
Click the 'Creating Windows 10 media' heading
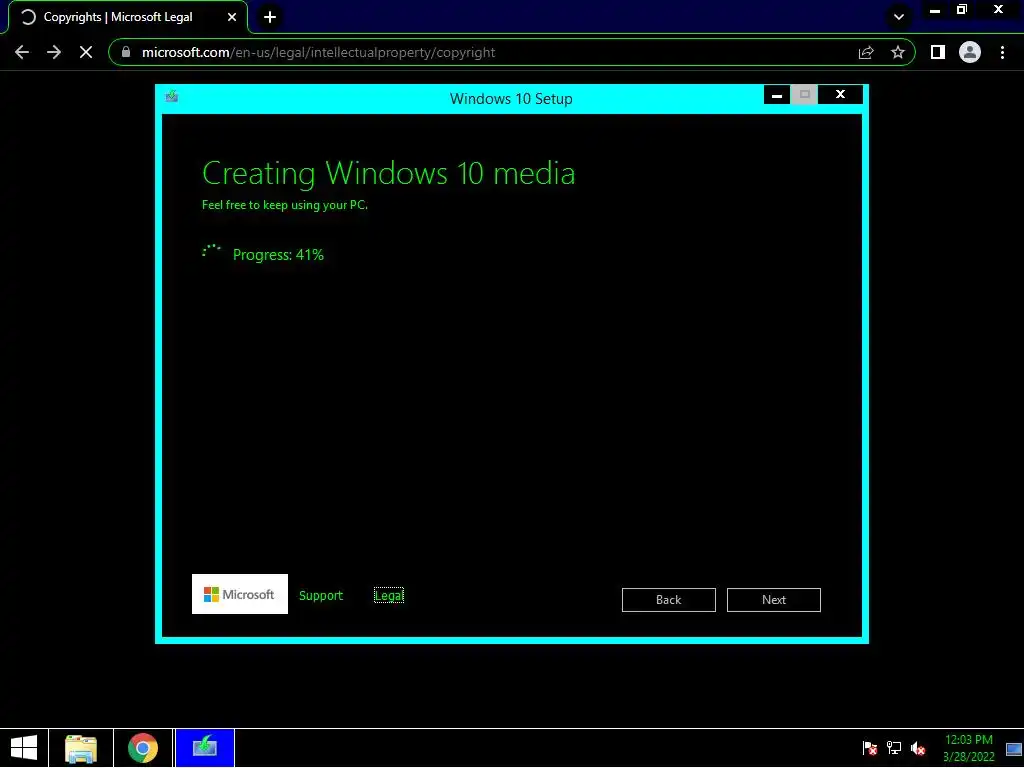tap(389, 174)
